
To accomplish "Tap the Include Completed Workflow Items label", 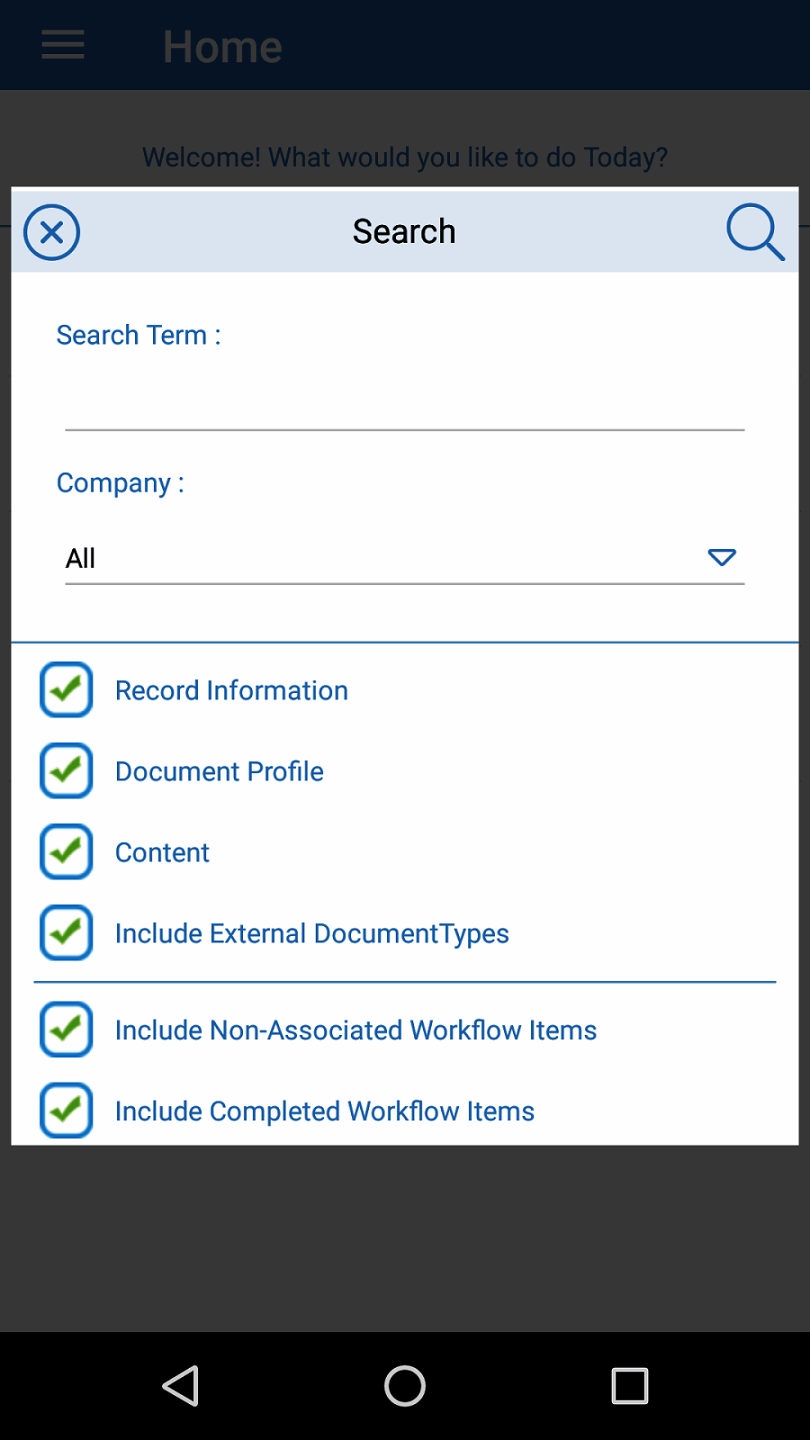I will click(324, 1111).
